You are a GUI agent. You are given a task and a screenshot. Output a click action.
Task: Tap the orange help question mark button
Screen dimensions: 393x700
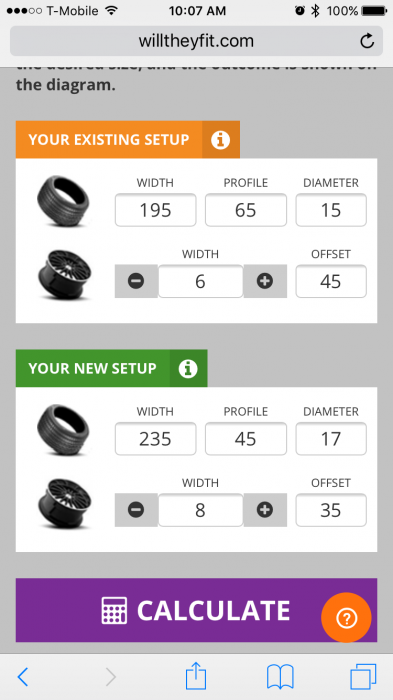pyautogui.click(x=346, y=618)
